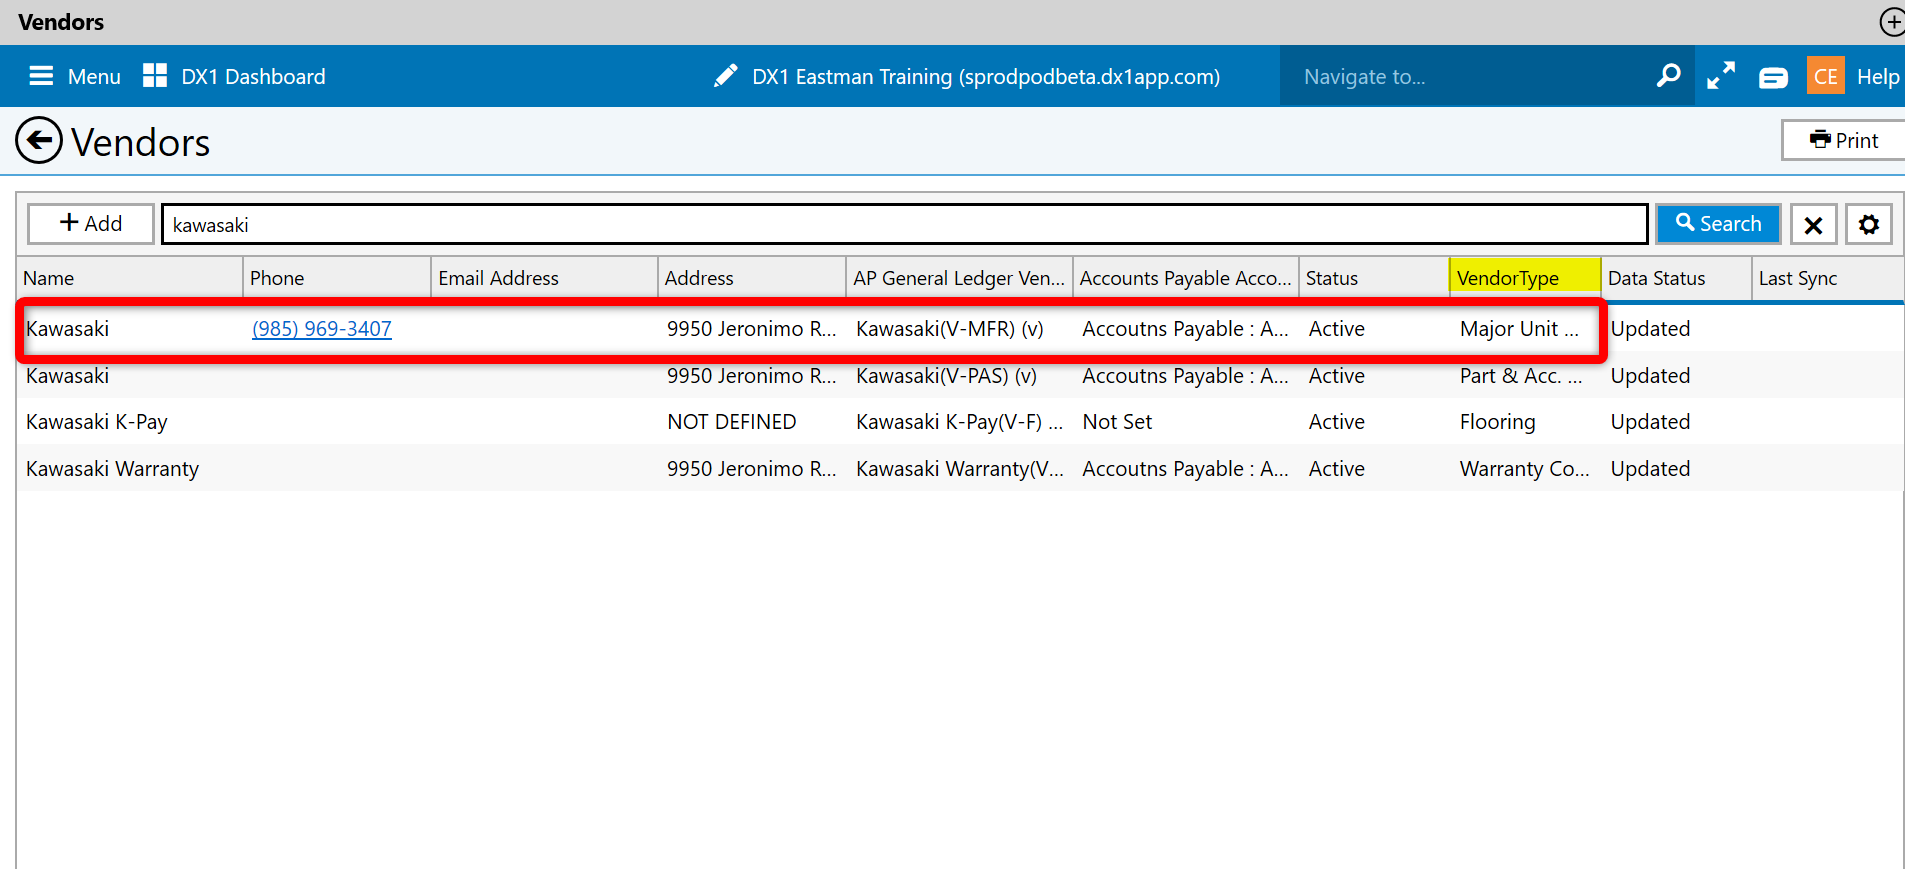Click Updated status in Kawasaki K-Pay row

point(1650,422)
